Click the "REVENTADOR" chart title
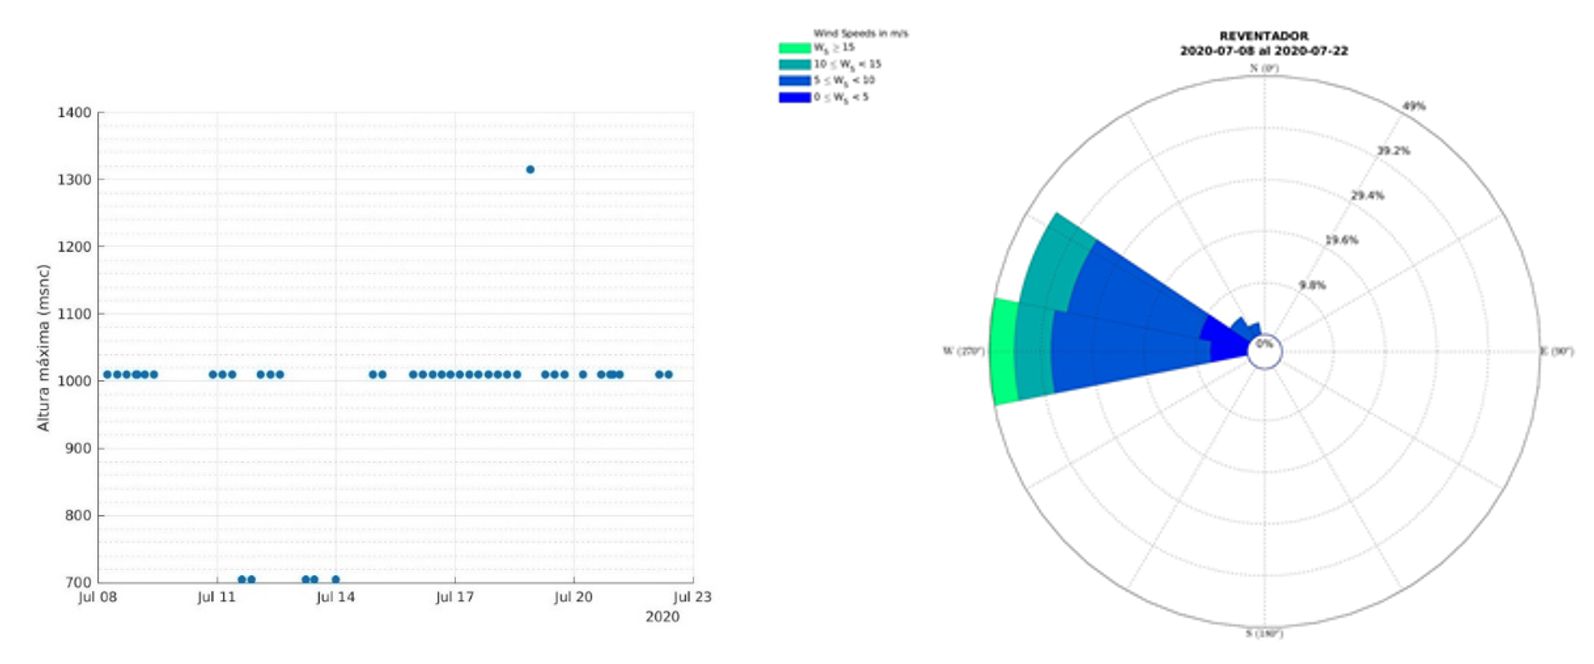 [1263, 36]
